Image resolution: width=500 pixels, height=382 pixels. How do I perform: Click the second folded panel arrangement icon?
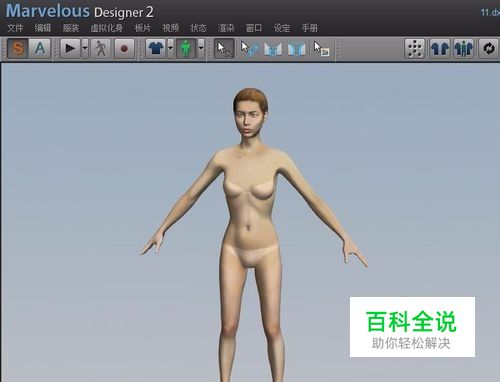(297, 49)
